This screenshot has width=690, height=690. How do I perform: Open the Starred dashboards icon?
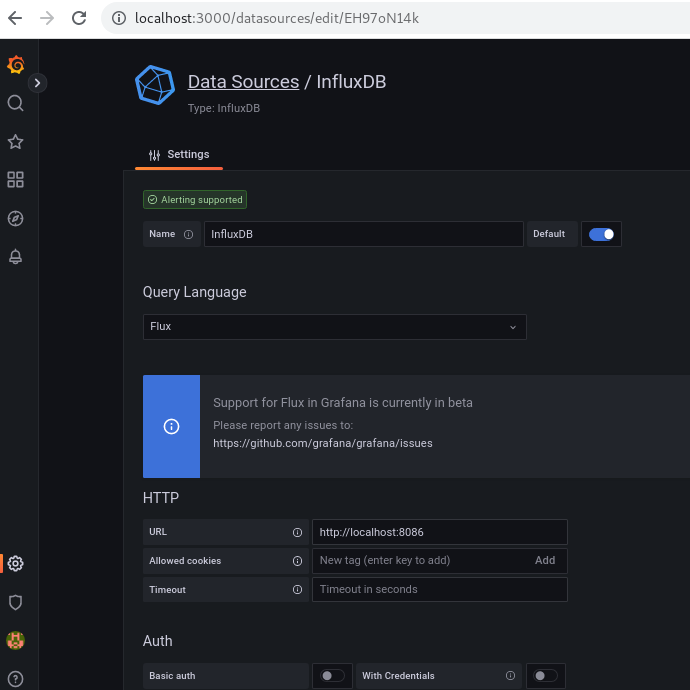coord(15,142)
